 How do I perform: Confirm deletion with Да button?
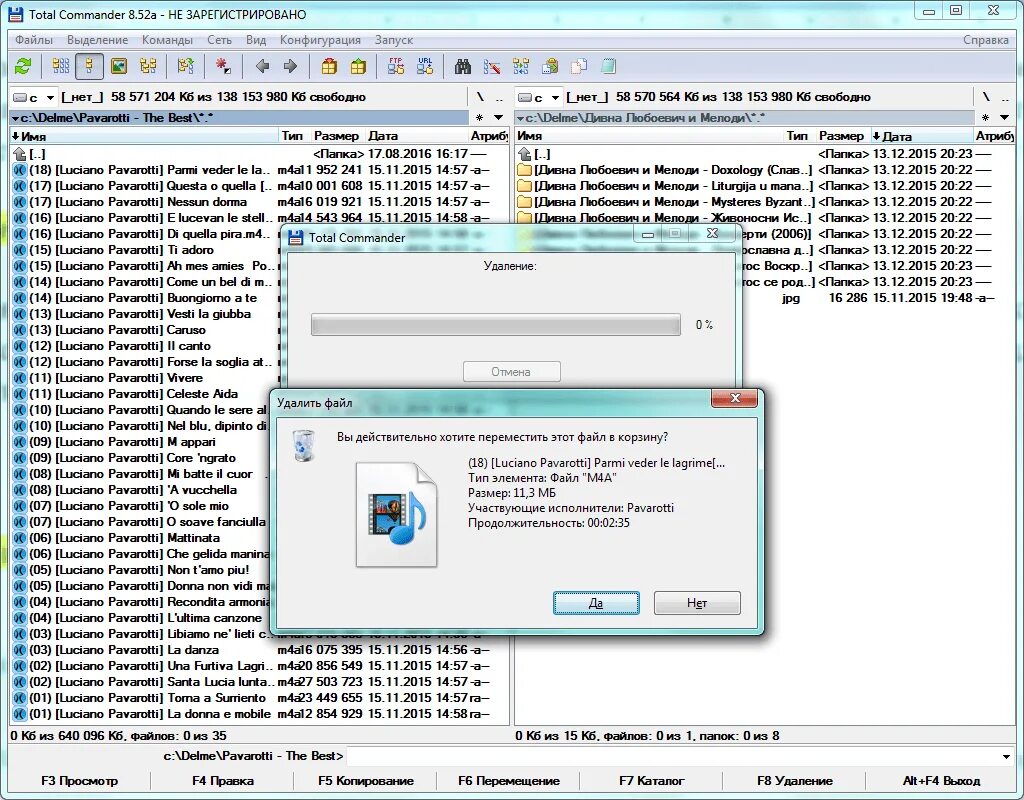click(596, 603)
